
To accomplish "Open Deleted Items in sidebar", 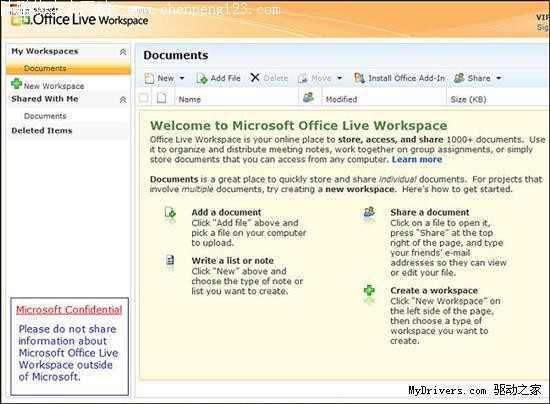I will pos(42,130).
